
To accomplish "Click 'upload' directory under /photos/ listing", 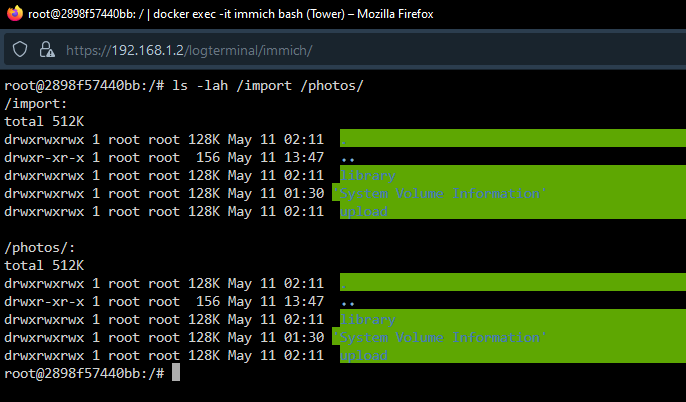I will click(364, 356).
